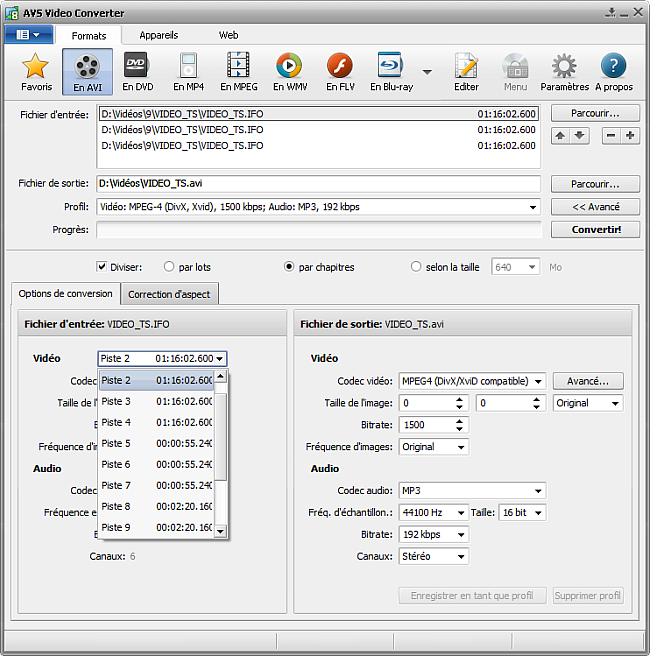Click Parcourir next to Fichier de sortie
Viewport: 650px width, 656px height.
(x=595, y=184)
